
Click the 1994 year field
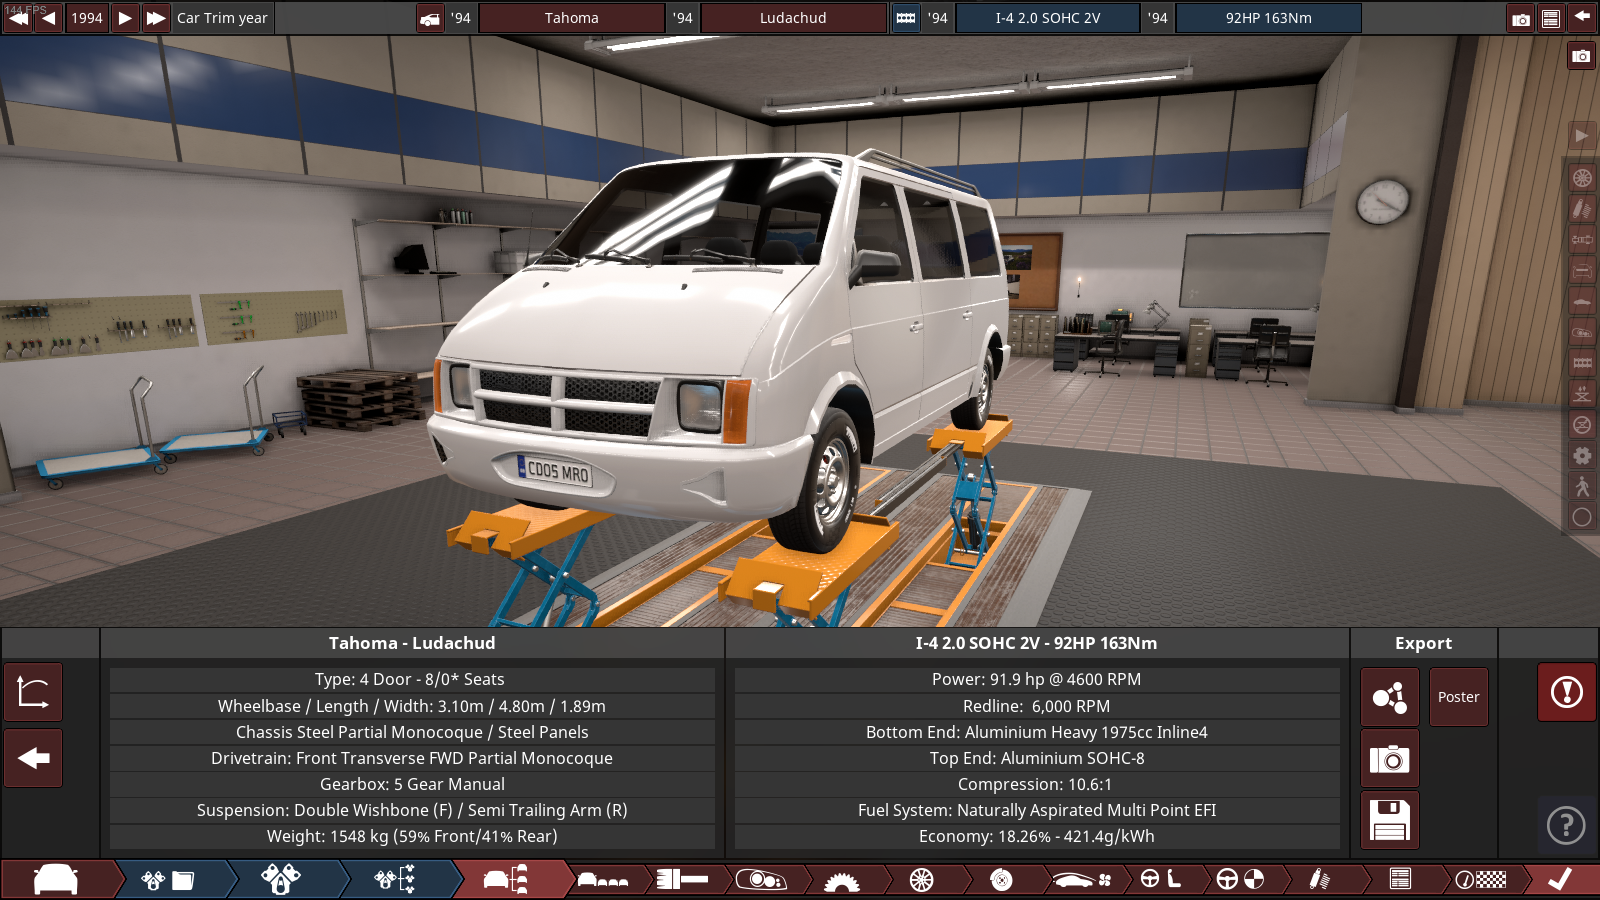click(87, 18)
